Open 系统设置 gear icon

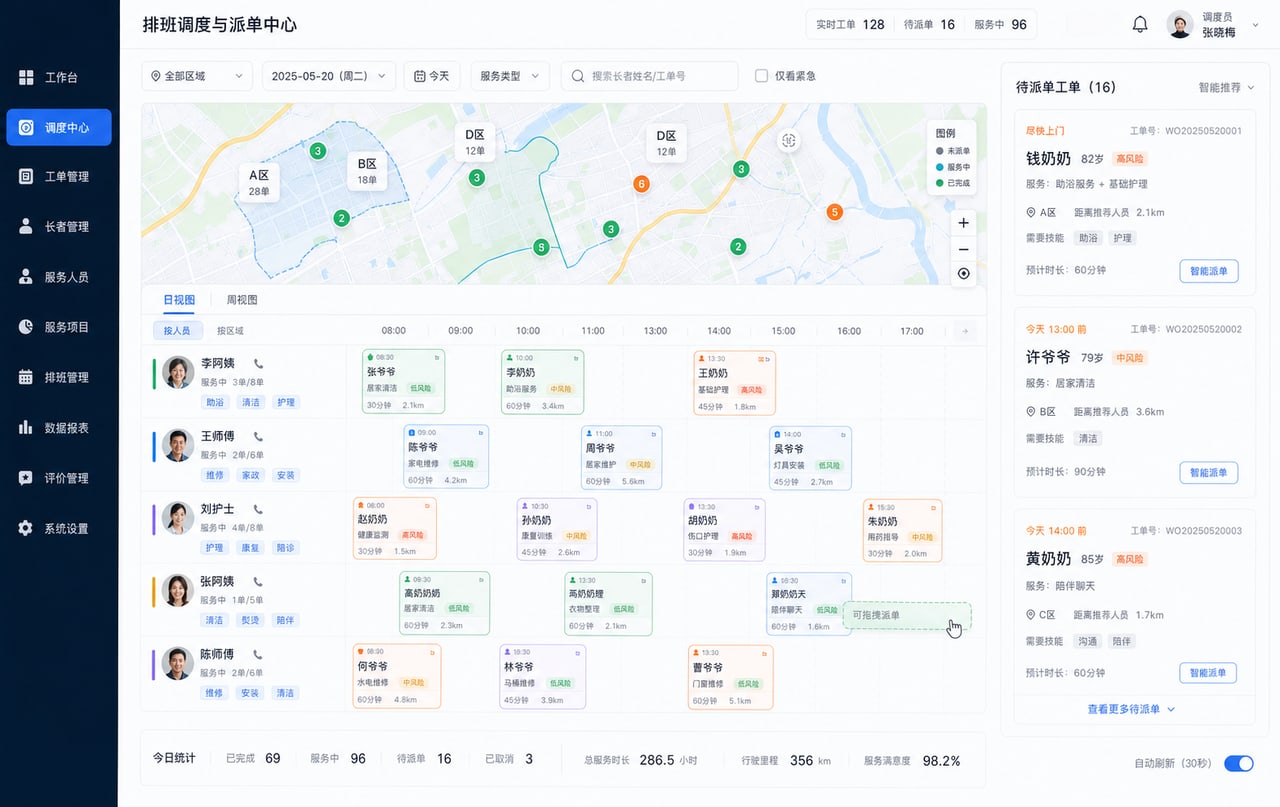click(x=26, y=528)
